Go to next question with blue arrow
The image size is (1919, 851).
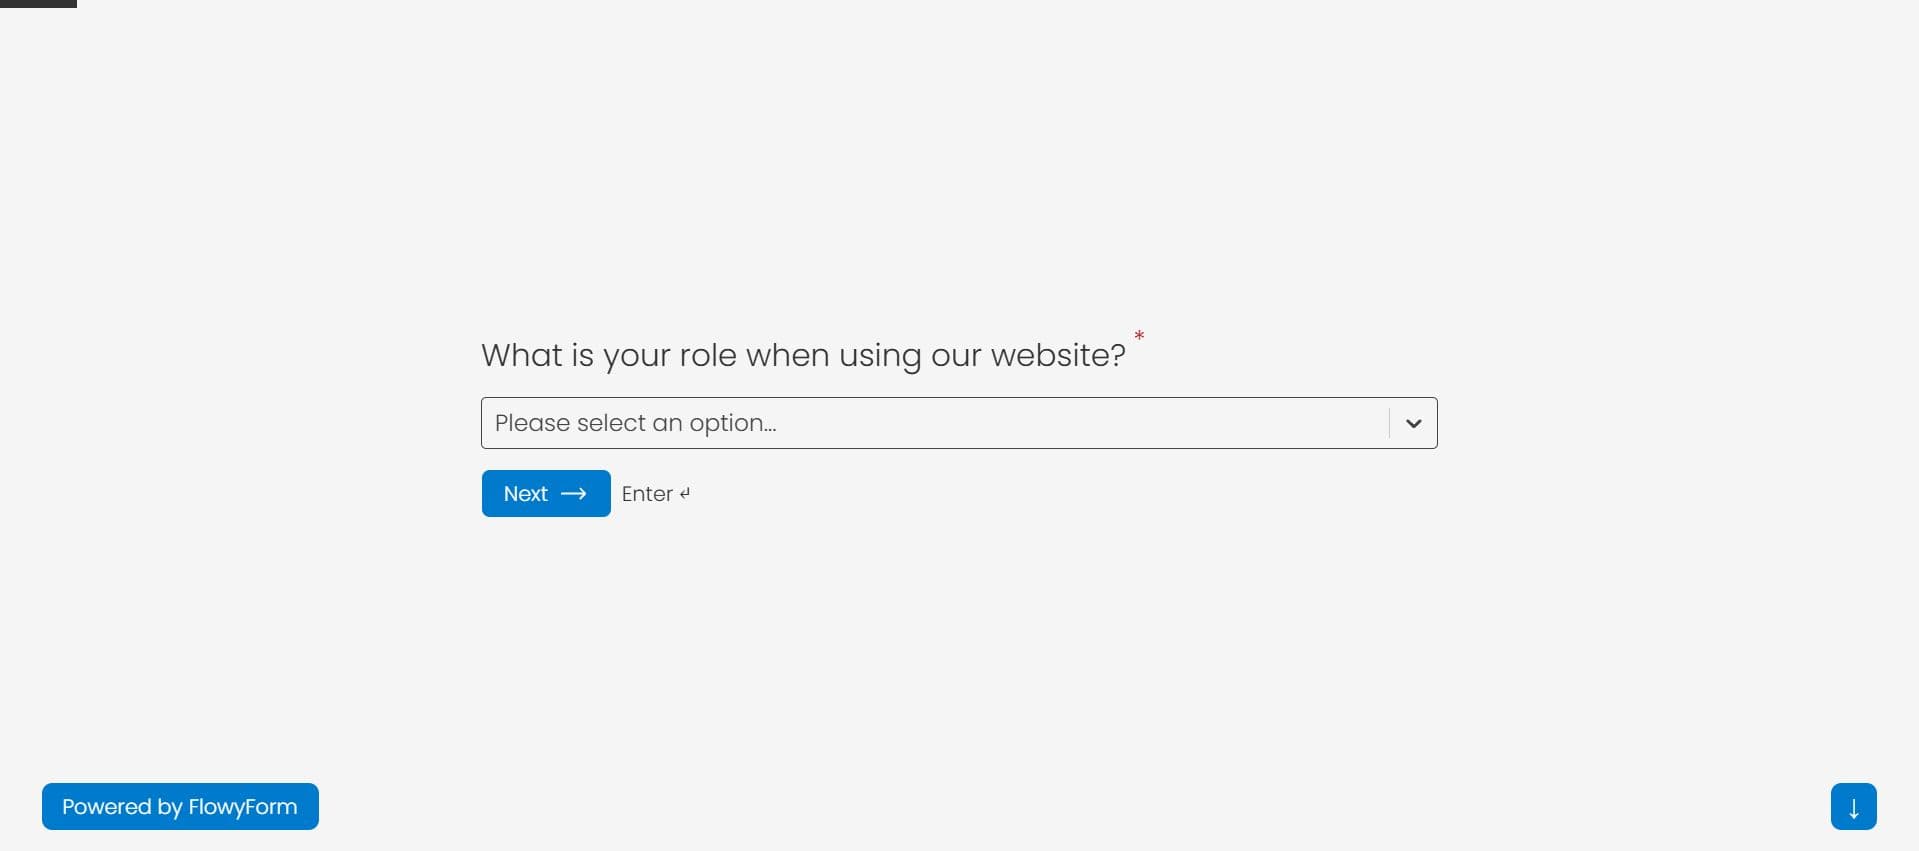coord(1853,806)
